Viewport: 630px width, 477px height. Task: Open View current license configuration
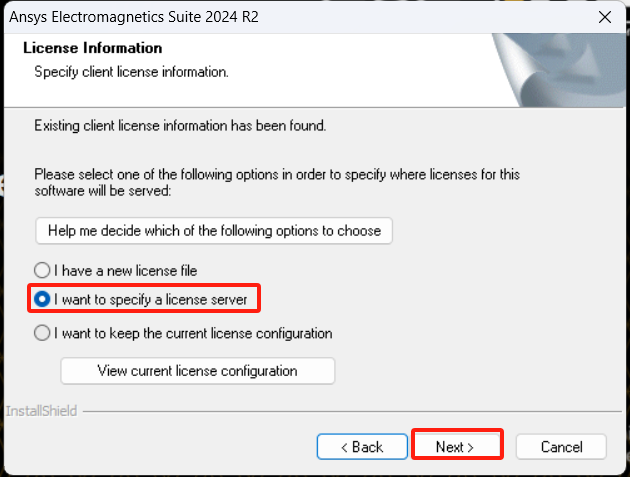point(197,371)
